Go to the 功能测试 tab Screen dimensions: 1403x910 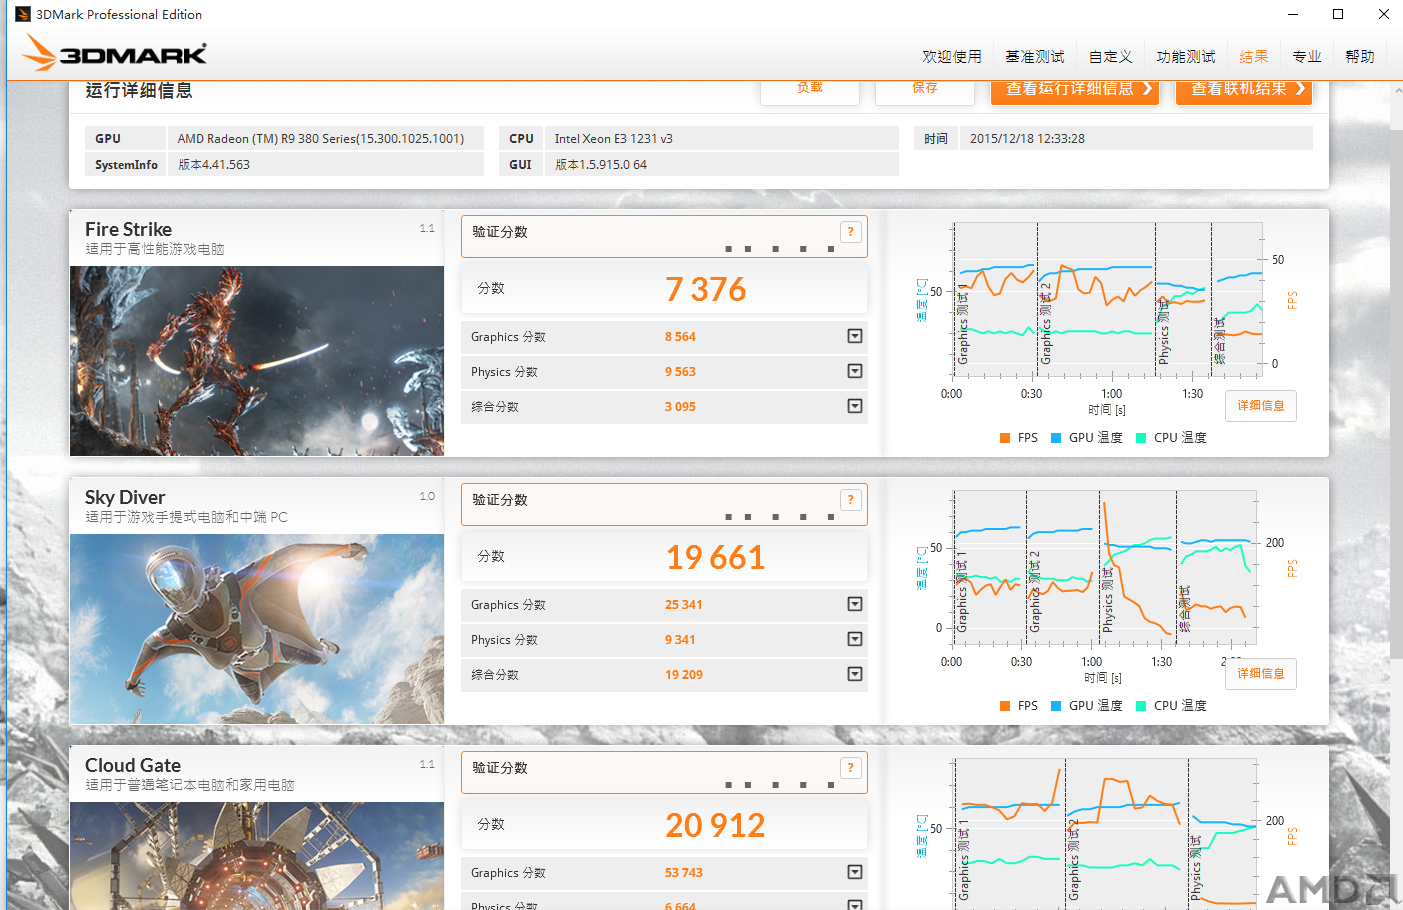click(x=1186, y=57)
